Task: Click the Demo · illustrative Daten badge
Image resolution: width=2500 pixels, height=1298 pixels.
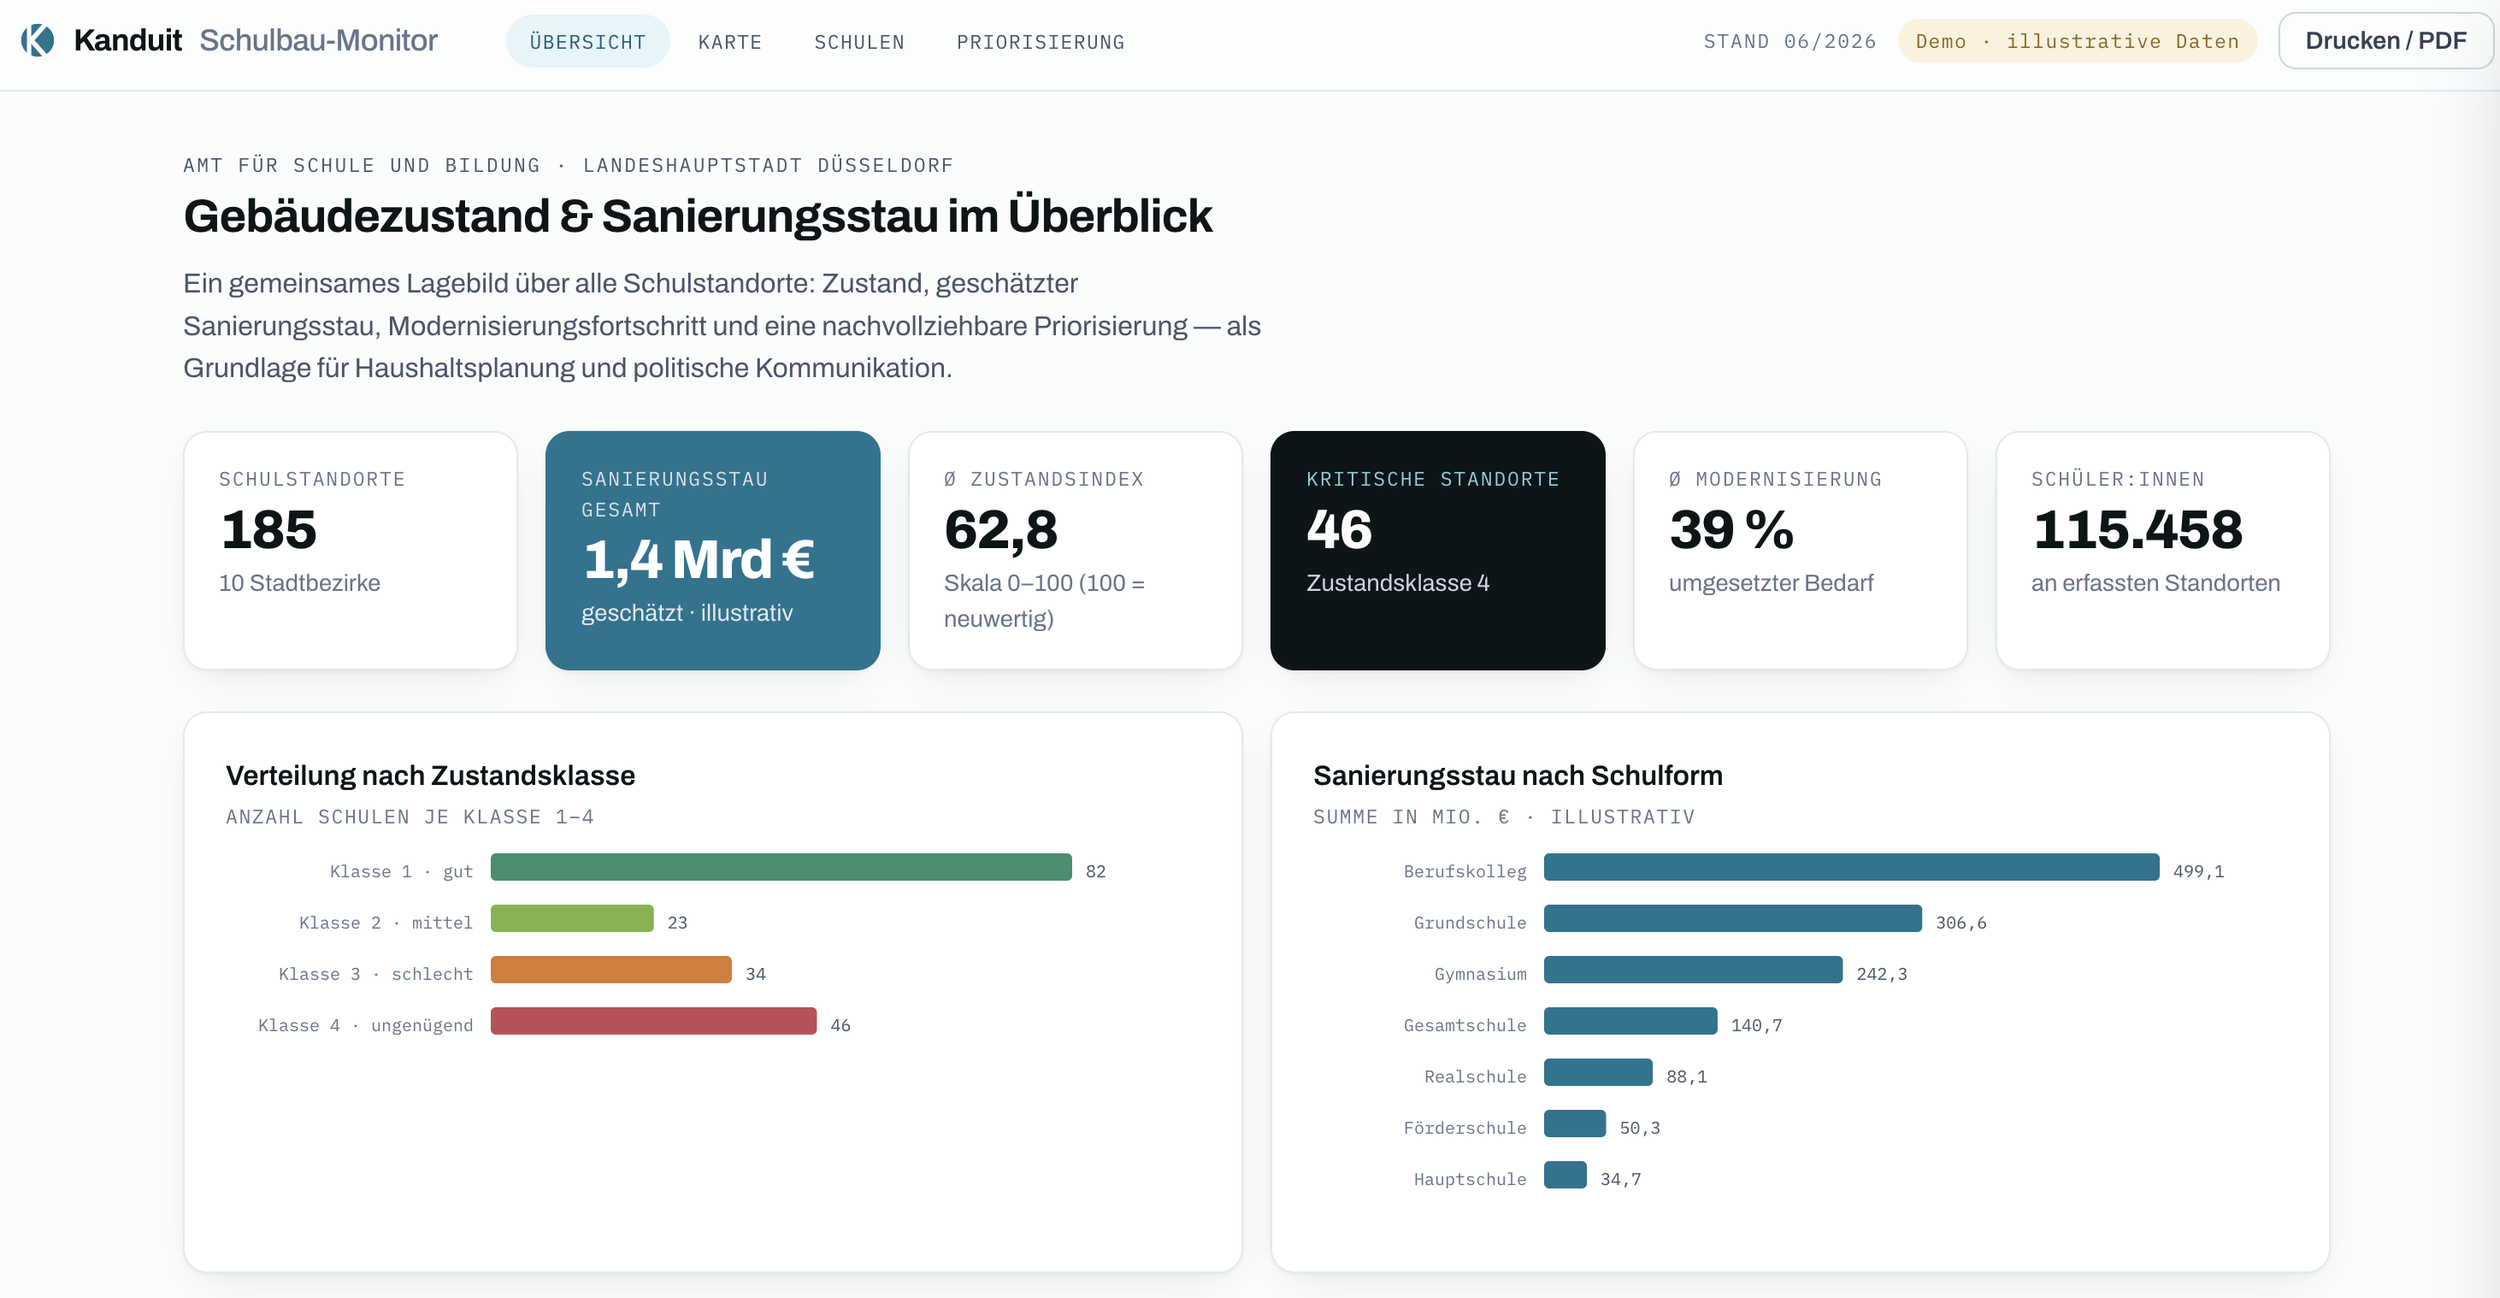Action: (x=2077, y=41)
